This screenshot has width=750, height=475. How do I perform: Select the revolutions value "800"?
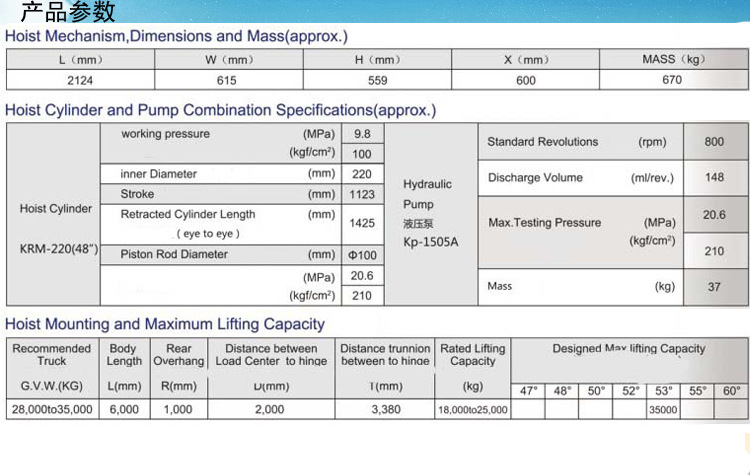pos(714,142)
